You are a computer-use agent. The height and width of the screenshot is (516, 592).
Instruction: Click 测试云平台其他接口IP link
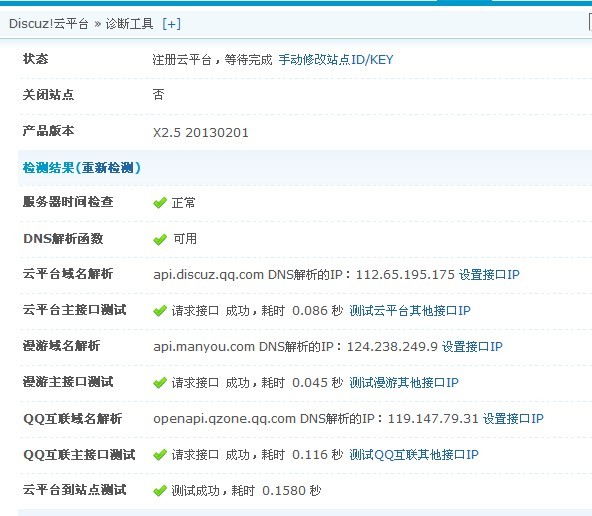(x=410, y=311)
